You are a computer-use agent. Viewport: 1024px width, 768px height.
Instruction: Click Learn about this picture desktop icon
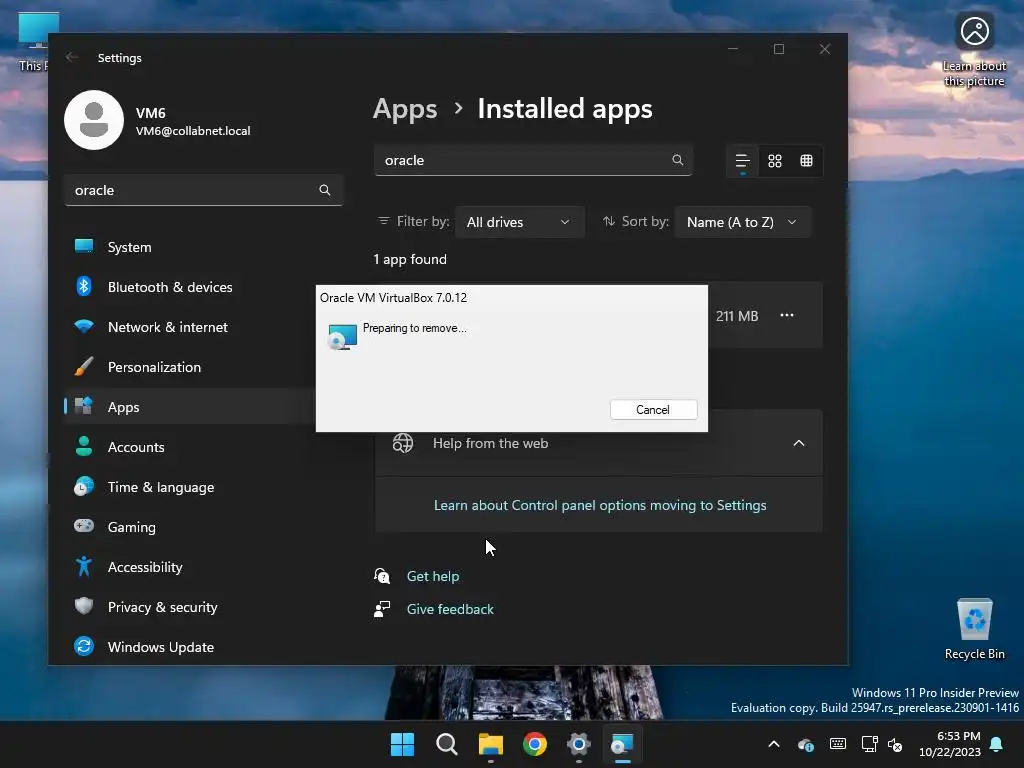(974, 51)
